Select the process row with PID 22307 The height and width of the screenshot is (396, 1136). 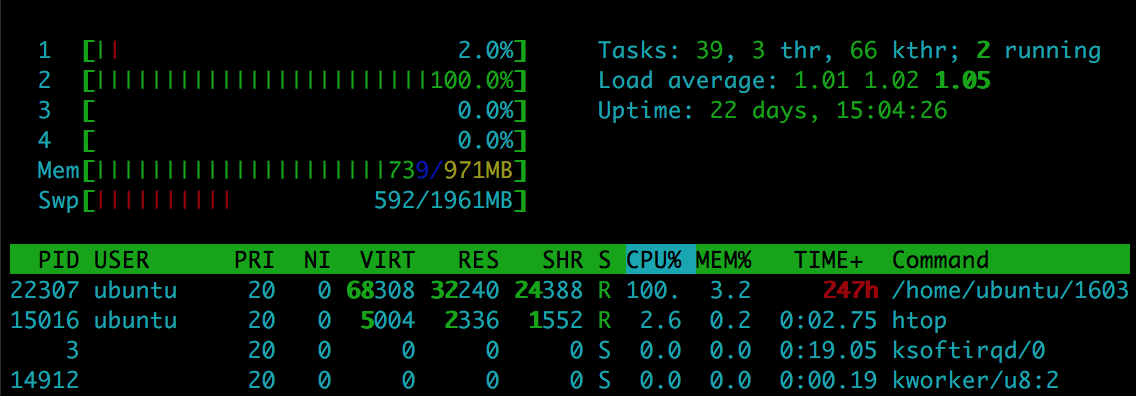click(x=569, y=290)
